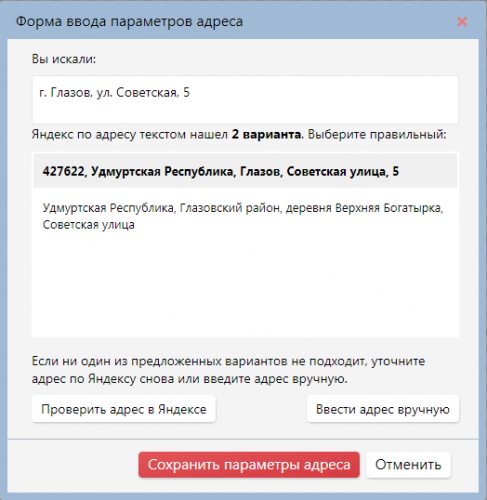Viewport: 487px width, 500px height.
Task: Select the '427622, Удмуртская Республика, Глазов' variant
Action: 245,171
